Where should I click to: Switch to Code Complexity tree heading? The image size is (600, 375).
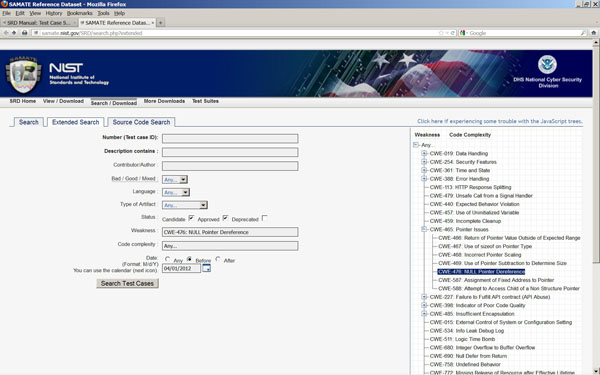pyautogui.click(x=470, y=135)
